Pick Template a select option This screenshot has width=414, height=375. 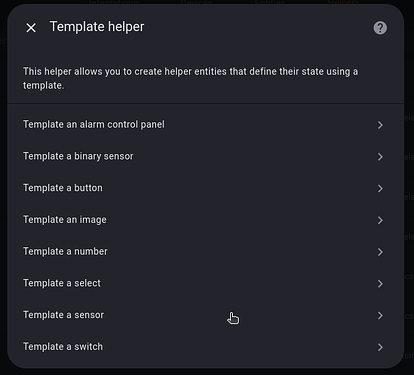pos(205,283)
